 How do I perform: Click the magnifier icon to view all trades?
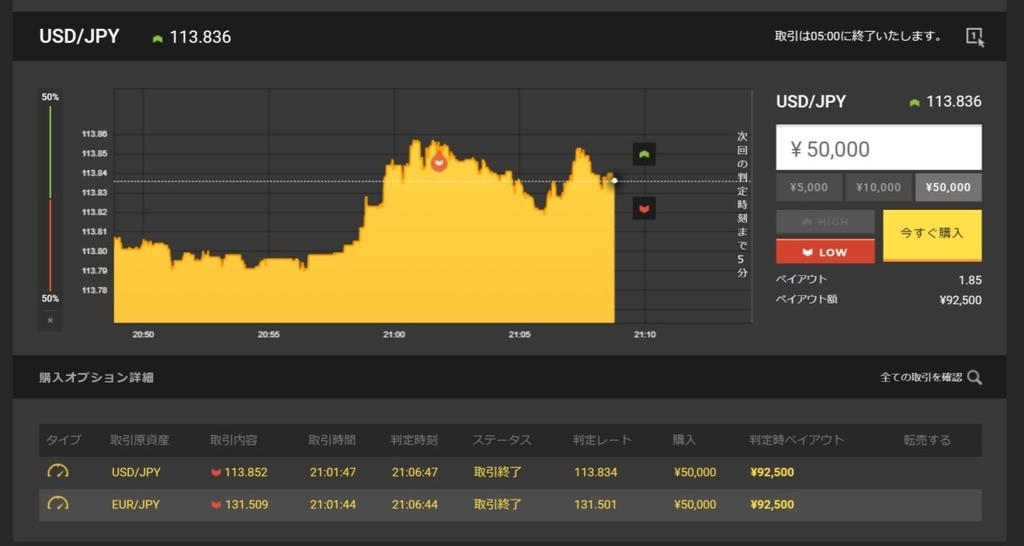974,377
